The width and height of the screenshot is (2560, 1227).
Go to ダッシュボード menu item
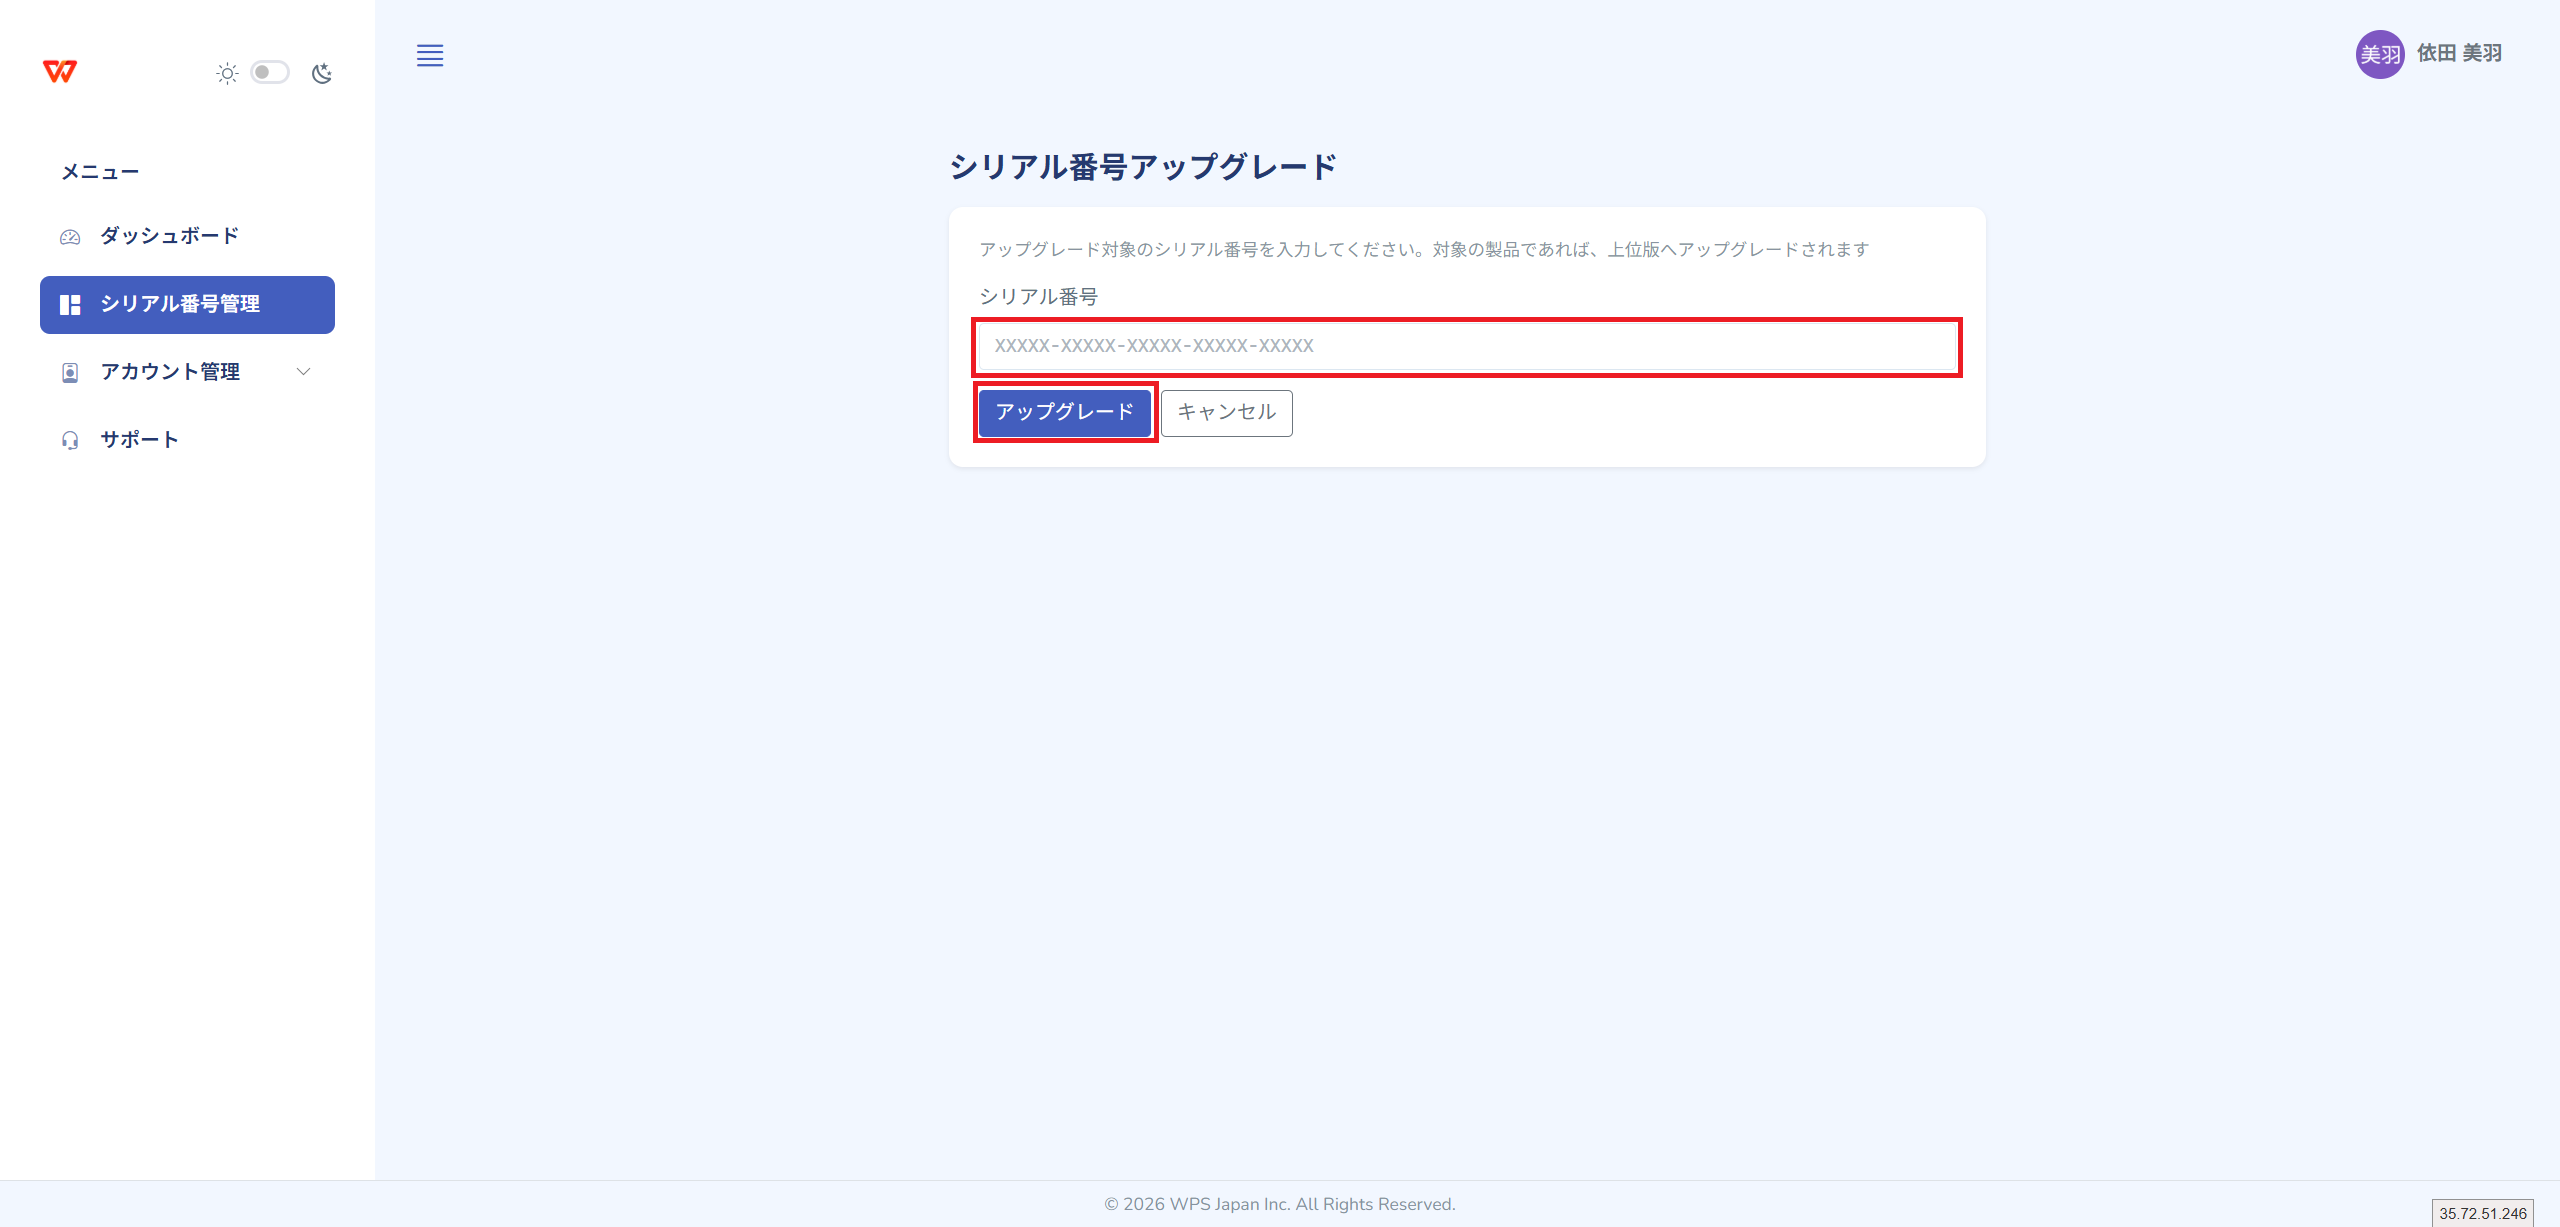pyautogui.click(x=170, y=236)
